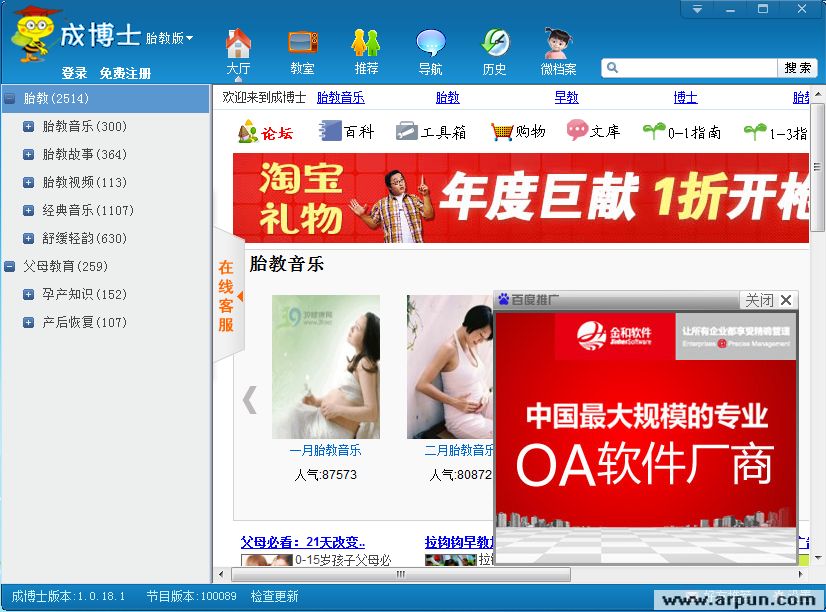826x612 pixels.
Task: Click the horizontal scrollbar thumb
Action: 401,574
